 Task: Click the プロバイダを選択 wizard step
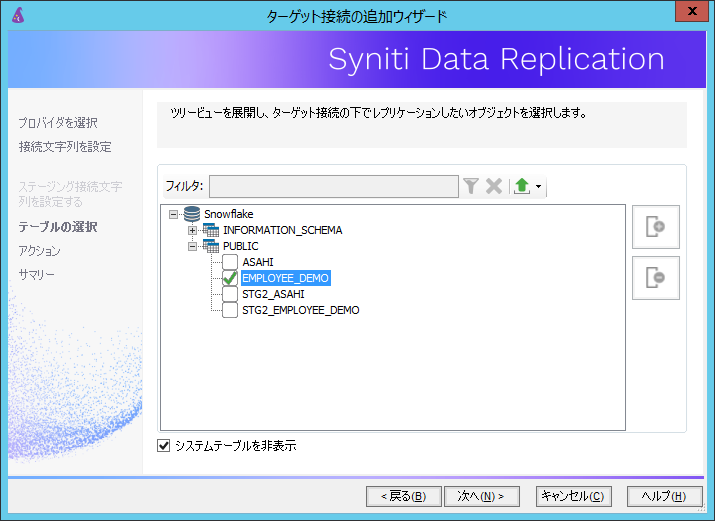point(58,123)
